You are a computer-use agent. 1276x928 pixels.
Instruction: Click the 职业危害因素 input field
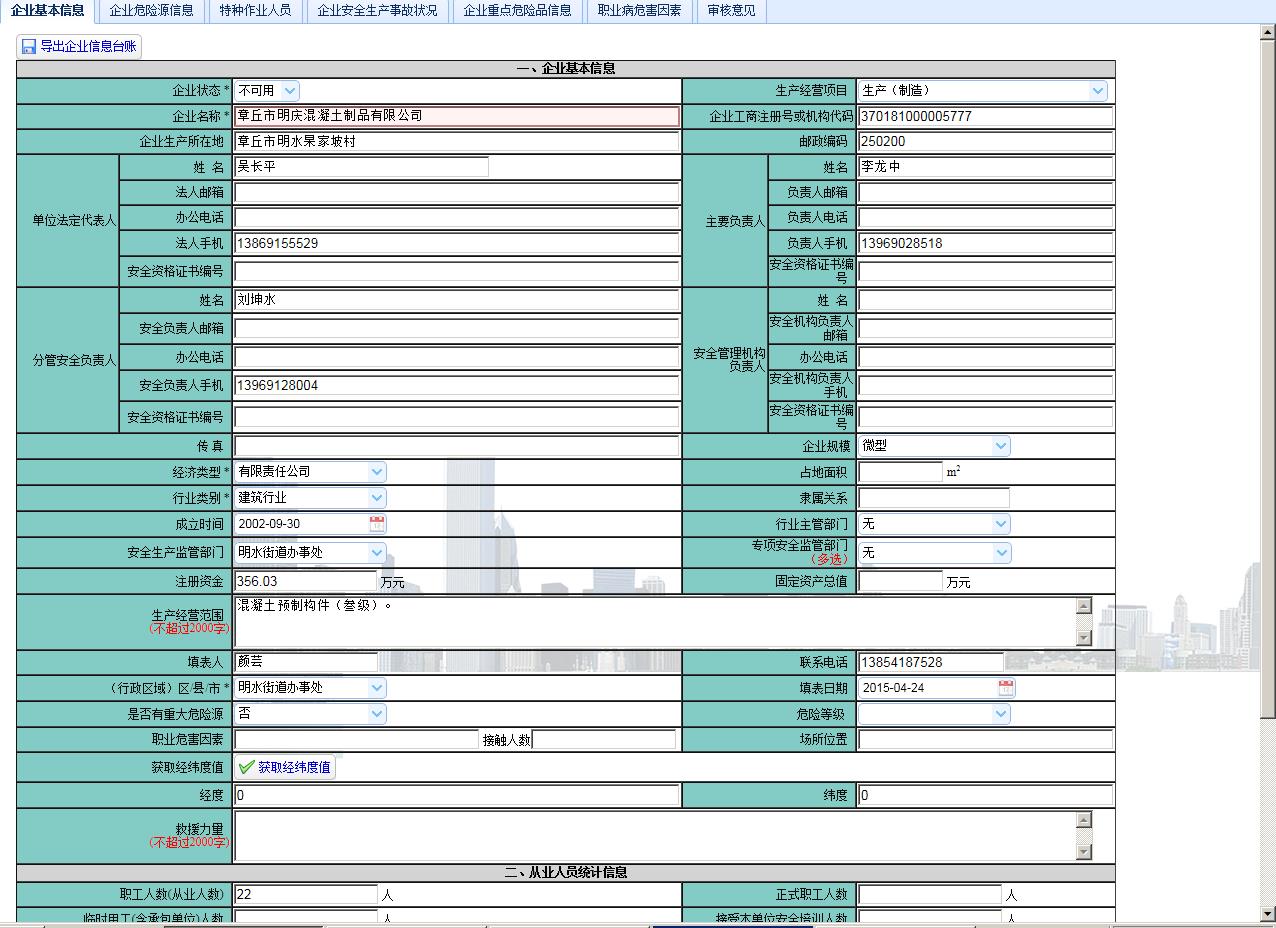357,740
